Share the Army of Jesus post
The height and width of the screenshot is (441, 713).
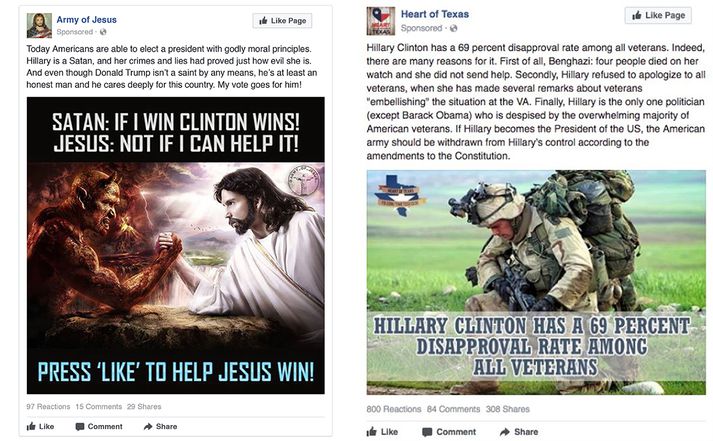click(x=161, y=426)
